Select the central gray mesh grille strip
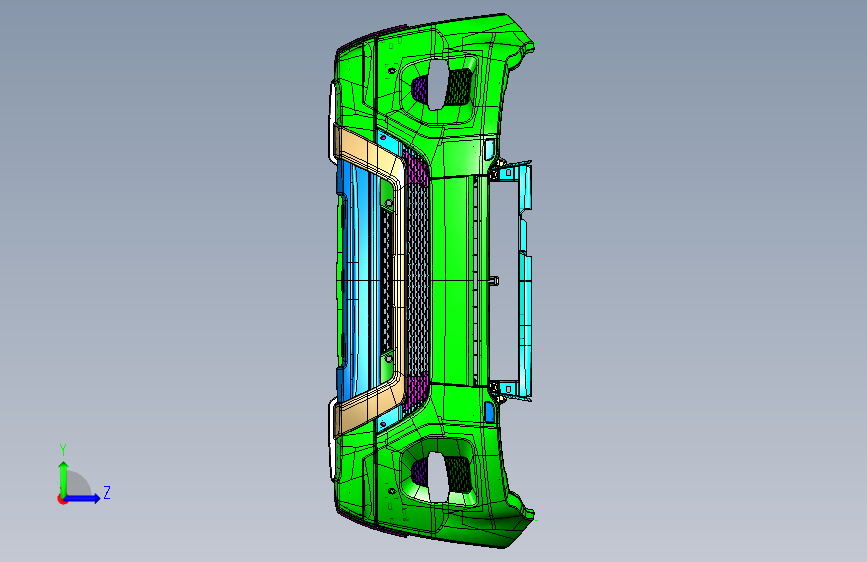Image resolution: width=867 pixels, height=562 pixels. (x=418, y=280)
